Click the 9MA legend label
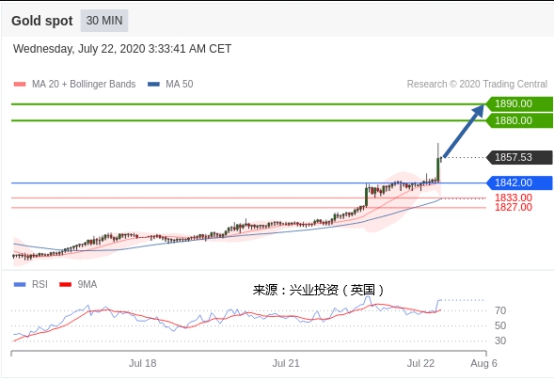The width and height of the screenshot is (554, 380). coord(87,284)
